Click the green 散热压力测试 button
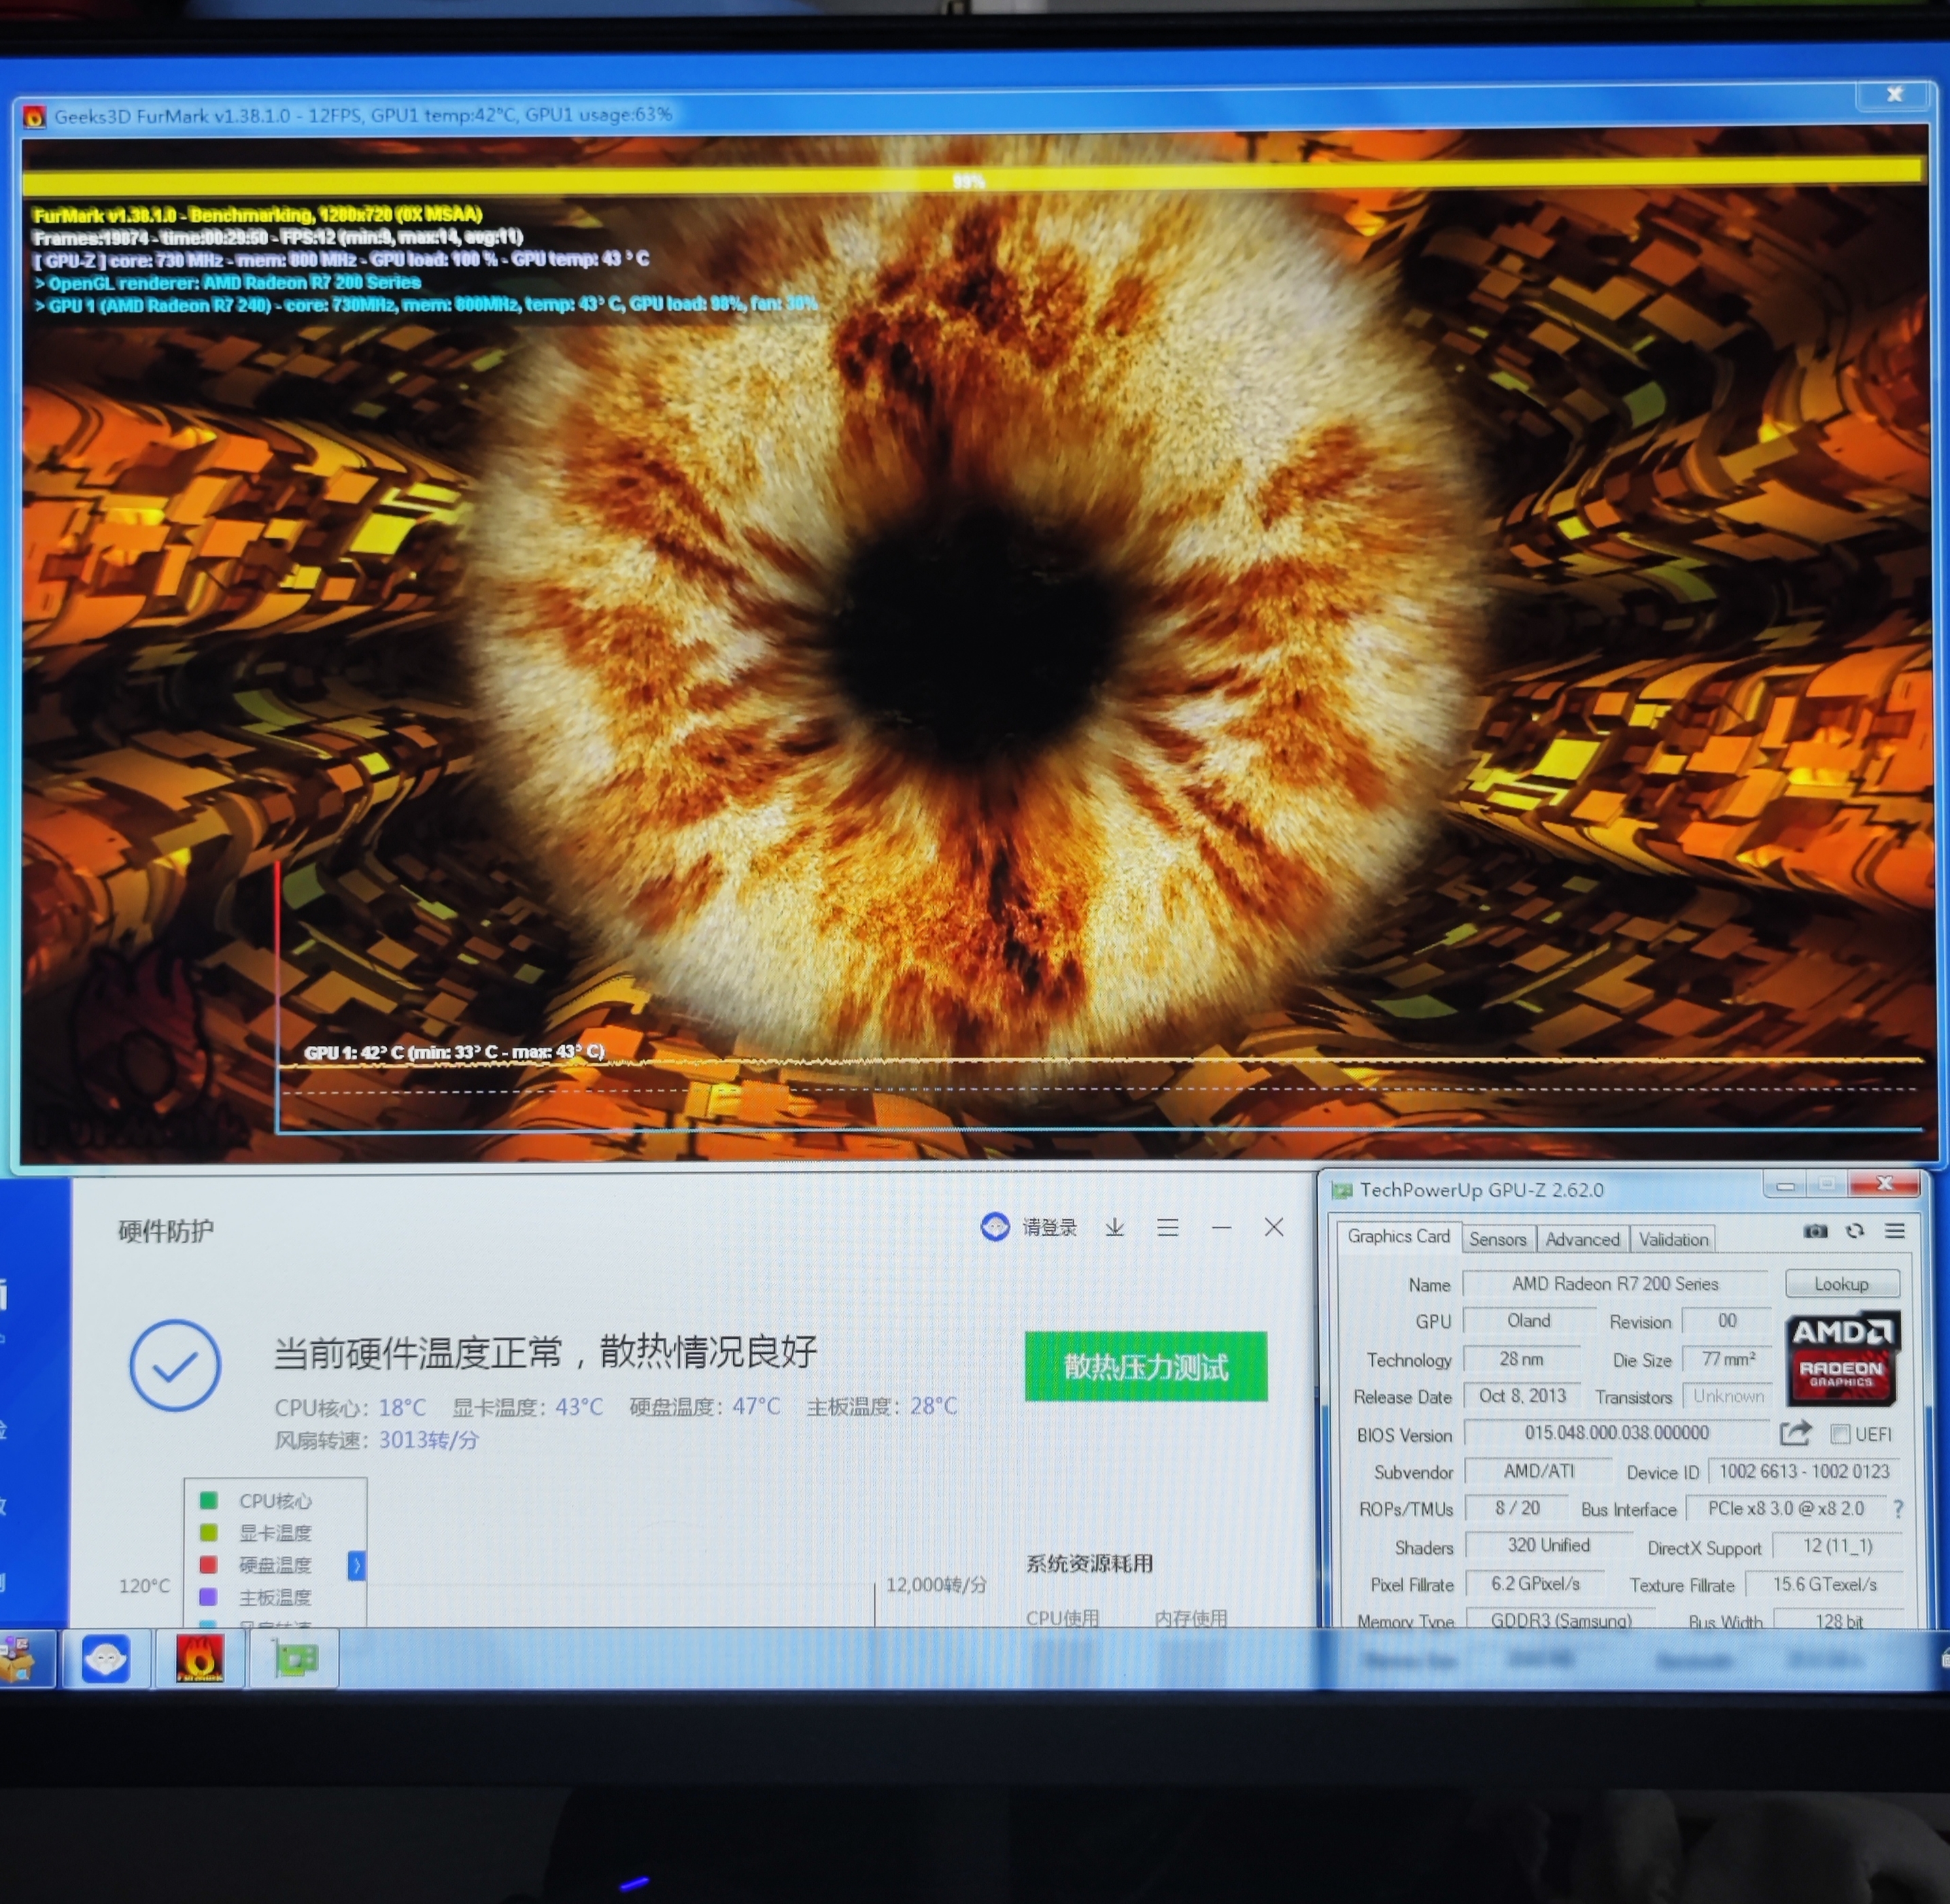The height and width of the screenshot is (1904, 1950). point(1146,1366)
